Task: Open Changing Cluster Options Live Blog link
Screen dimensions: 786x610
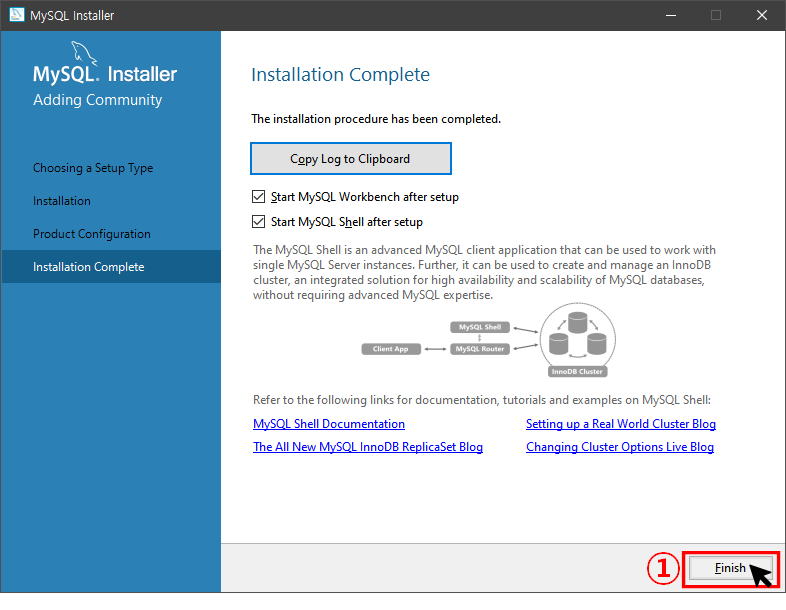Action: (620, 447)
